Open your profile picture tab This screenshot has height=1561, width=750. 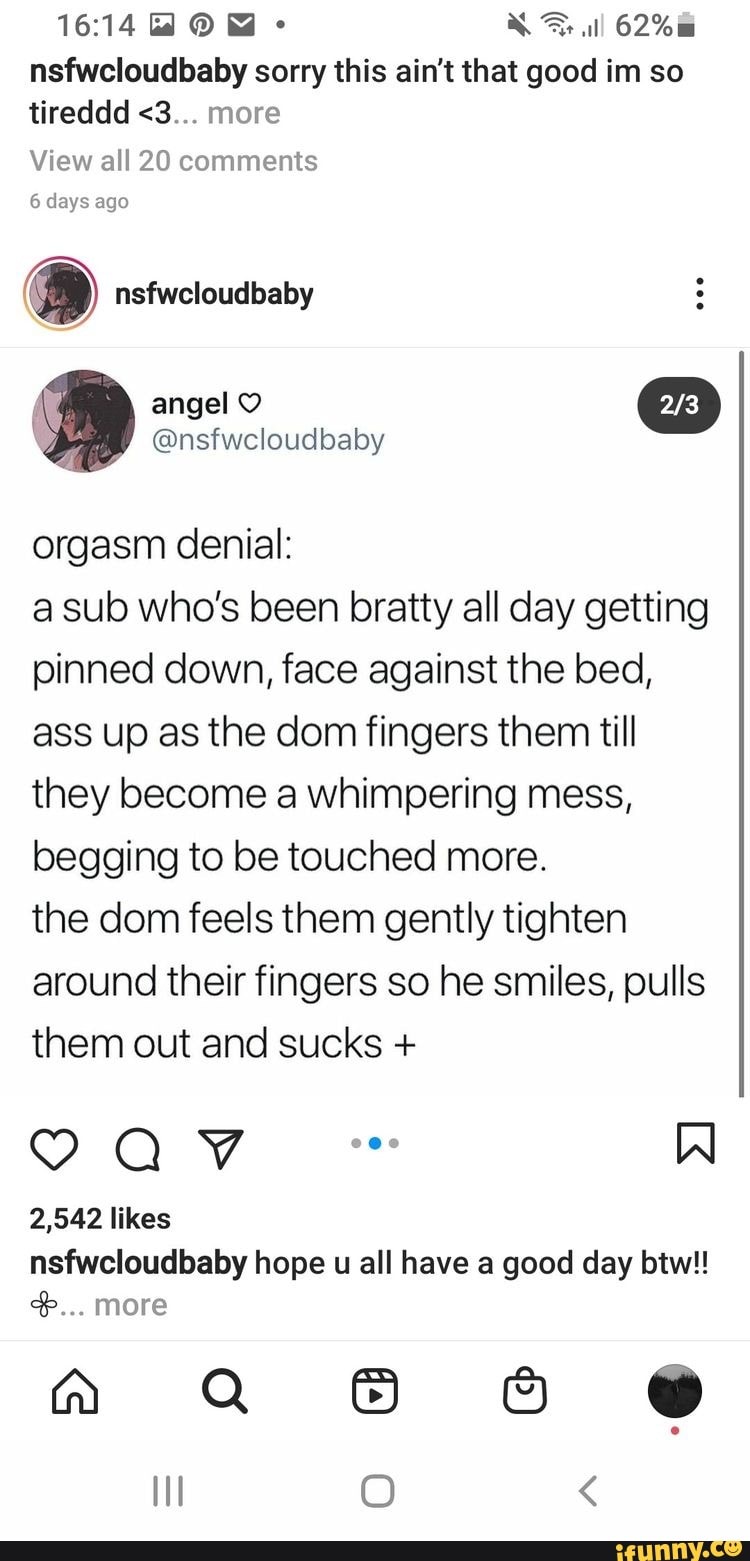[675, 1390]
